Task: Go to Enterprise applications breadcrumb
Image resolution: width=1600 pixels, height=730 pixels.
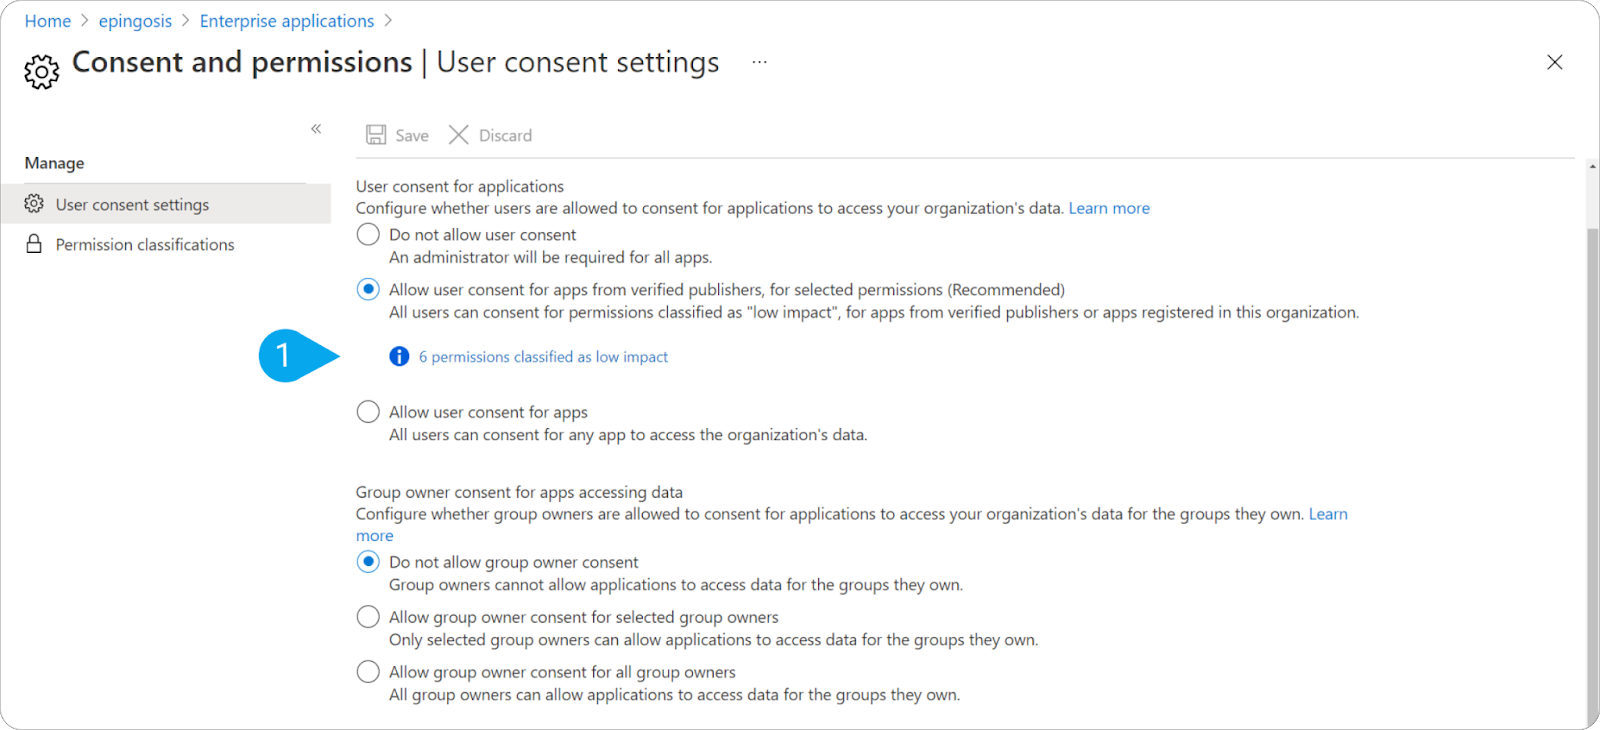Action: 287,21
